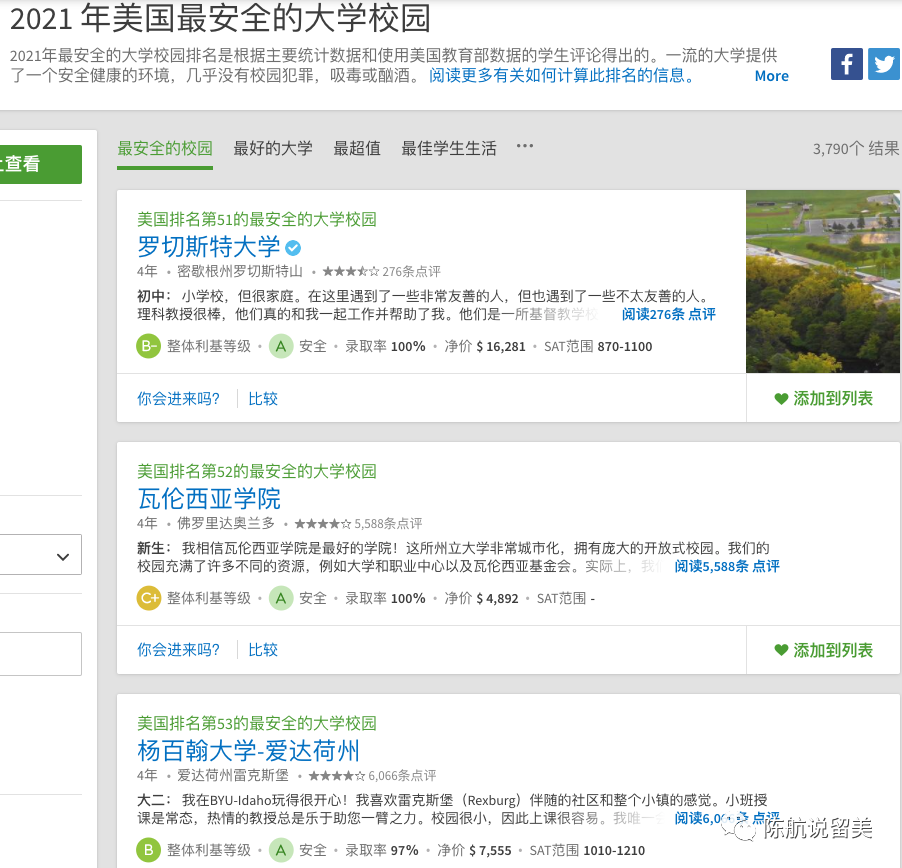This screenshot has width=902, height=868.
Task: Click 佛罗里达奥兰多 location text
Action: 226,523
